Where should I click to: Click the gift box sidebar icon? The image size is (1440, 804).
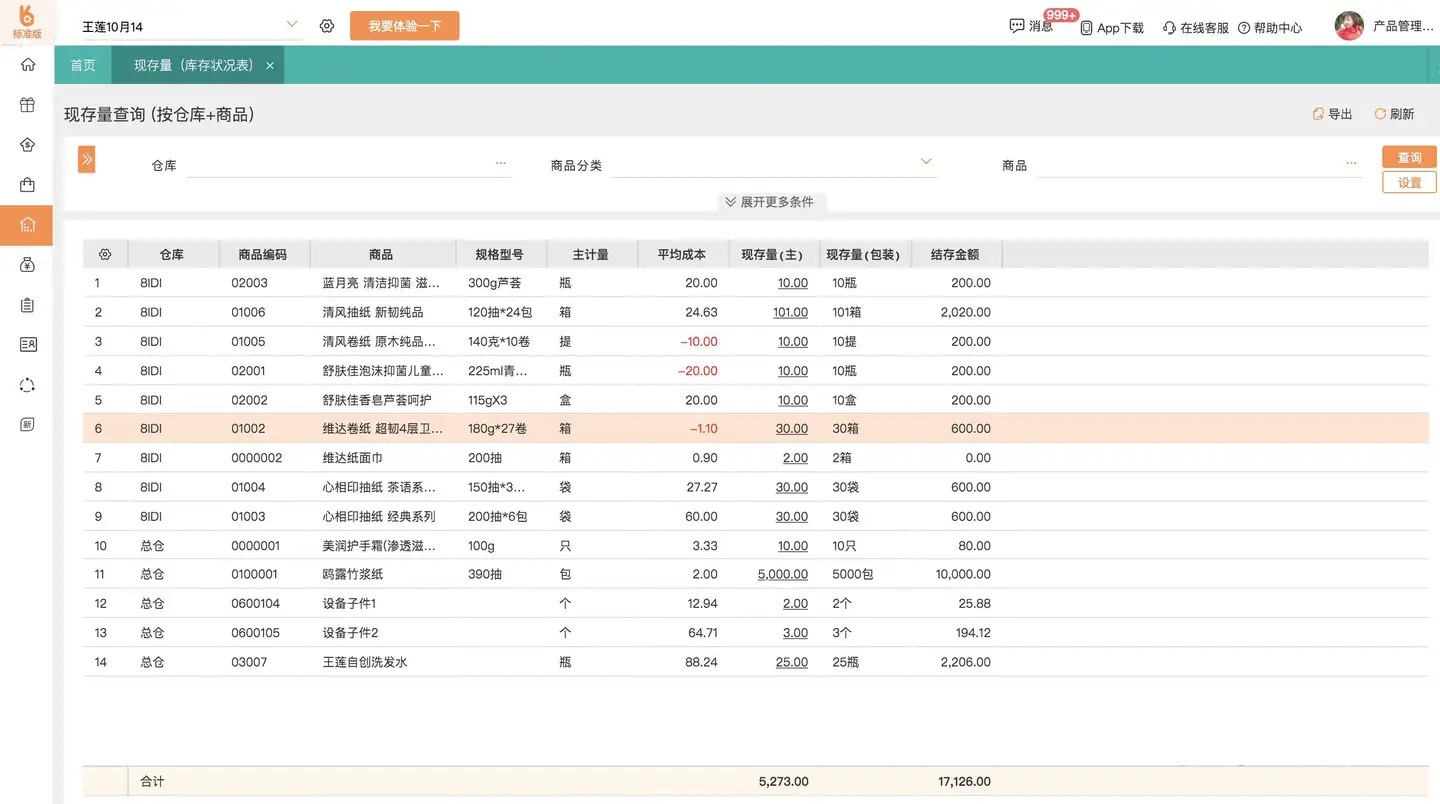point(27,105)
